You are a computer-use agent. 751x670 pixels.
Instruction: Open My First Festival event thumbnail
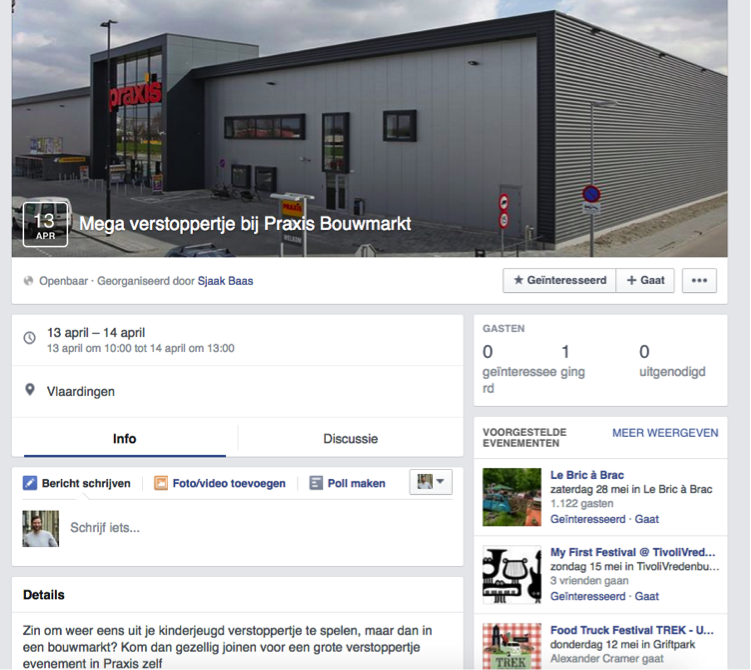(x=512, y=575)
